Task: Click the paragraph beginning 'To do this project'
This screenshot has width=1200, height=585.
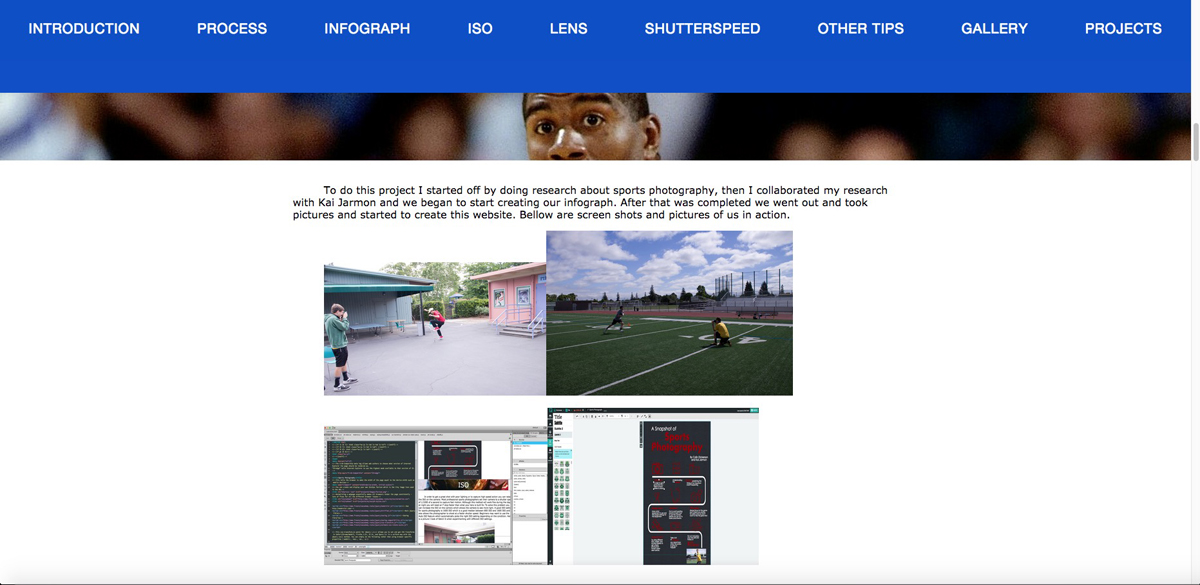Action: pyautogui.click(x=590, y=203)
